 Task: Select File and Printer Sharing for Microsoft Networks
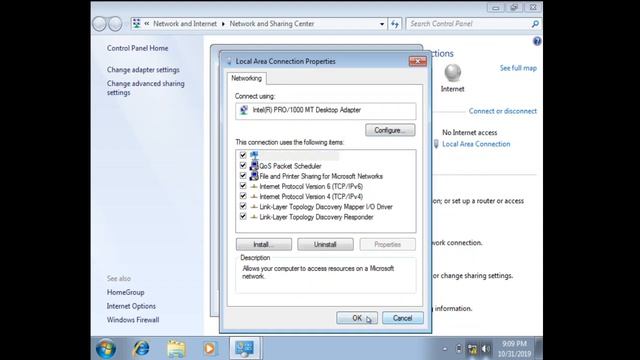(x=321, y=176)
